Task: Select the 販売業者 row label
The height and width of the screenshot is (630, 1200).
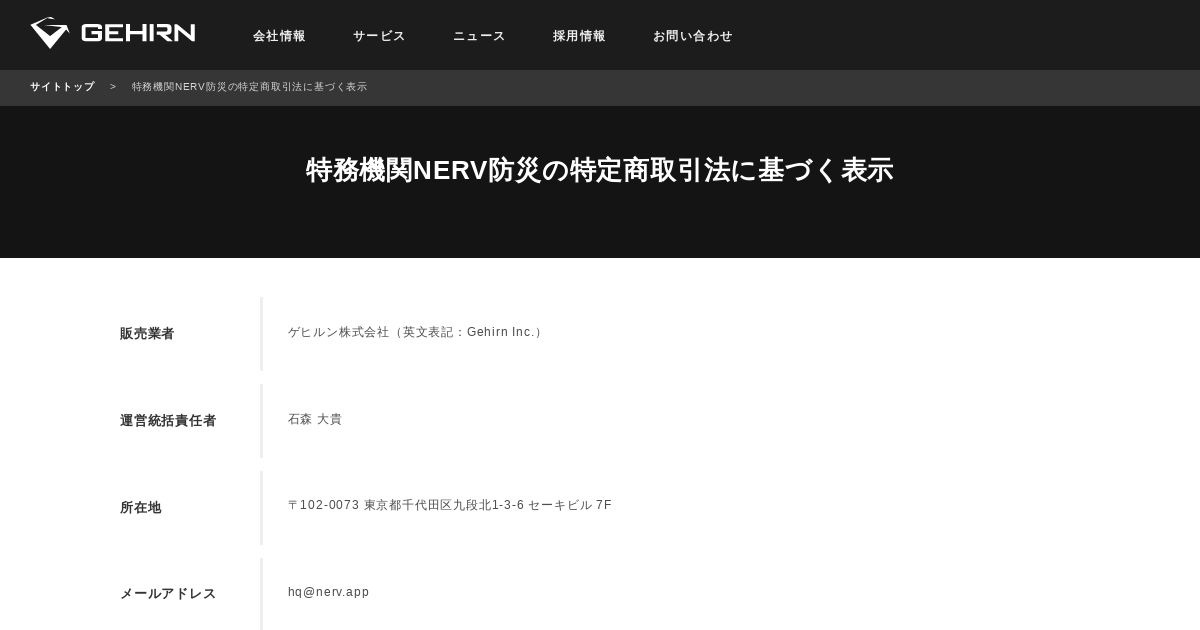Action: coord(147,334)
